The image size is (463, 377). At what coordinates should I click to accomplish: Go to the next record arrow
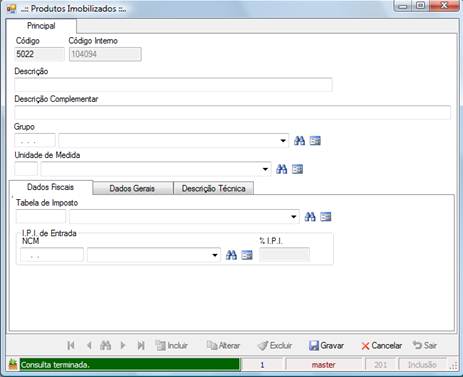(x=123, y=345)
